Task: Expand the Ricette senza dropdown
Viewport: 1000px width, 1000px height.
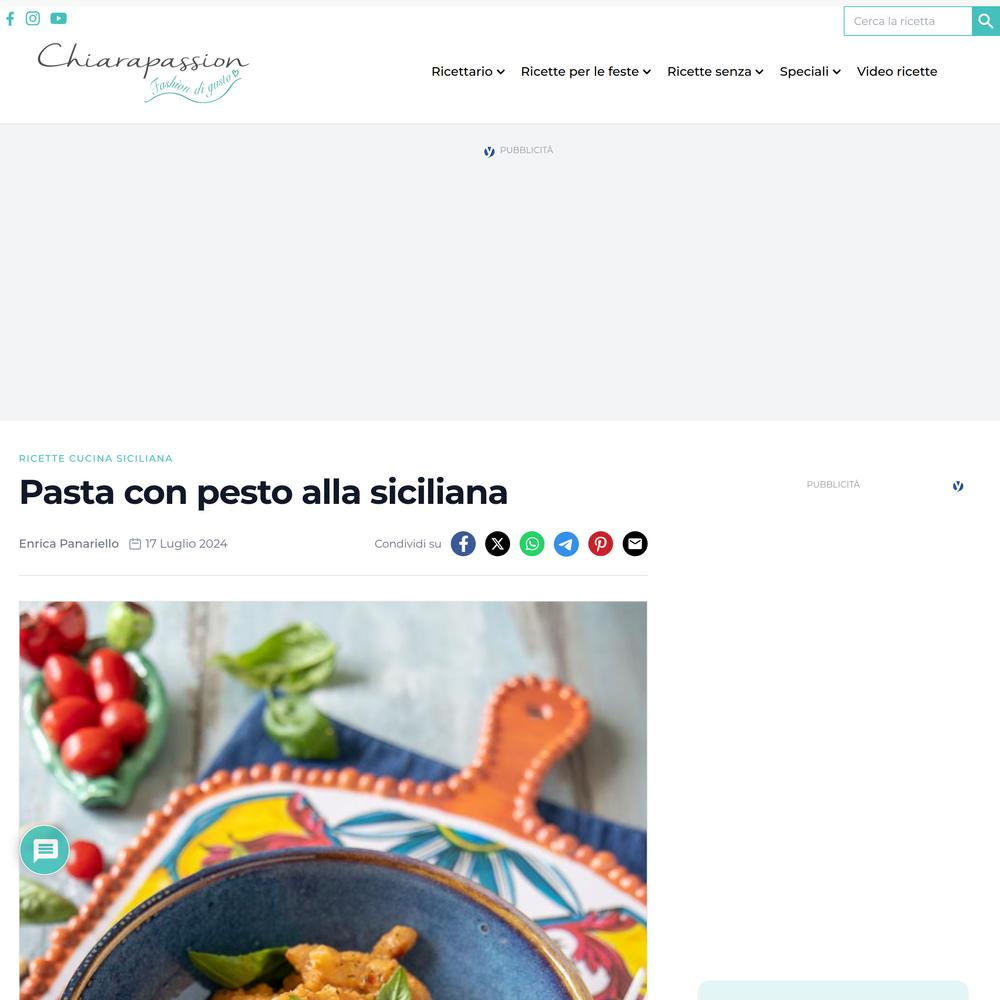Action: [x=715, y=71]
